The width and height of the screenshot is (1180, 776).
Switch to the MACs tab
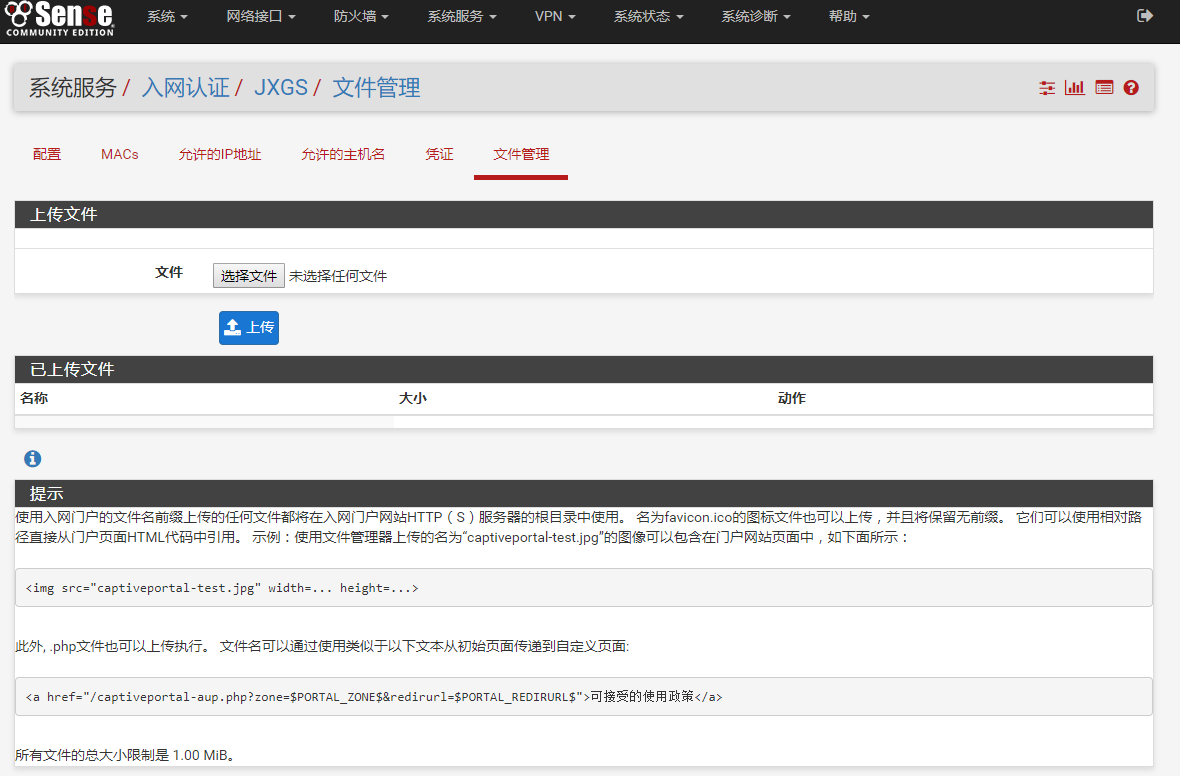pyautogui.click(x=120, y=154)
